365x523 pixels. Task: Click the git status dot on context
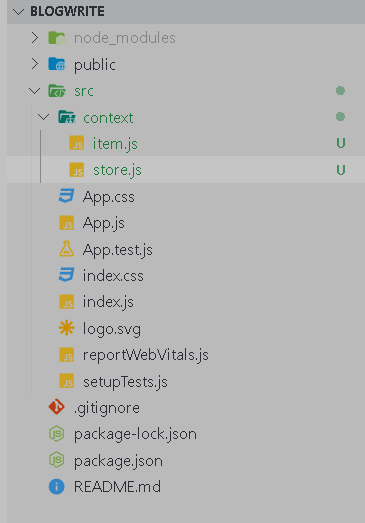pyautogui.click(x=340, y=117)
